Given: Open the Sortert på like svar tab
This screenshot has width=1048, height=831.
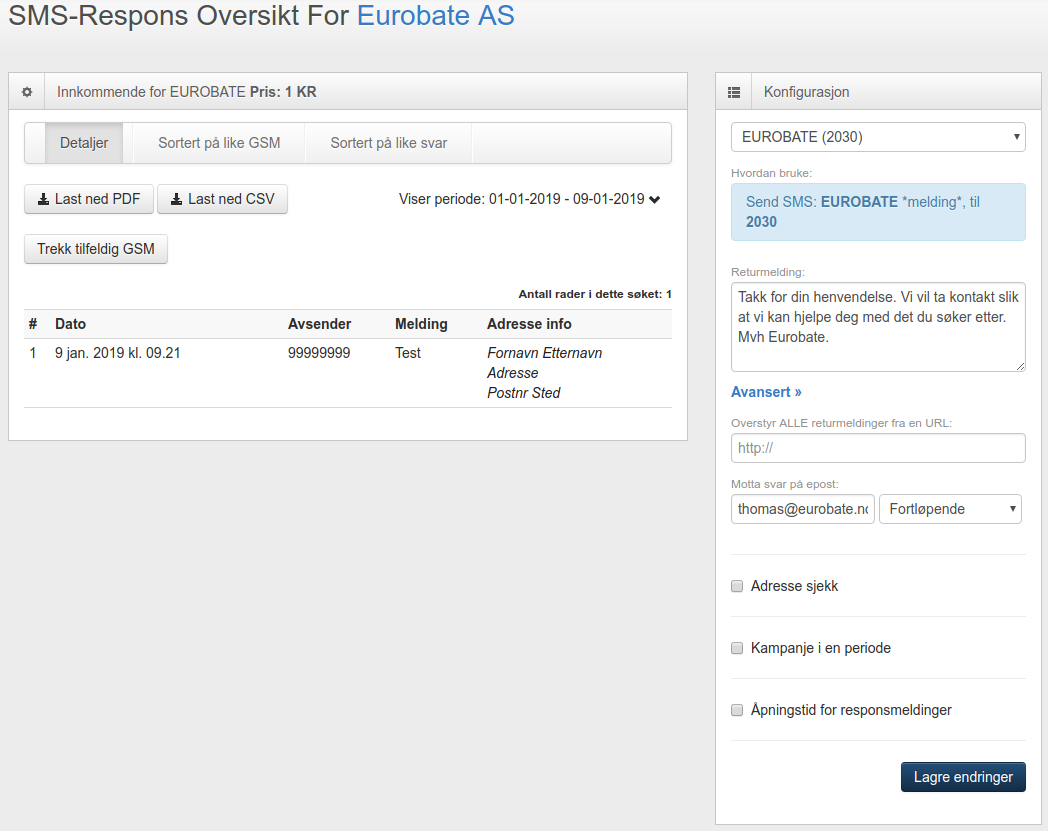Looking at the screenshot, I should [389, 143].
